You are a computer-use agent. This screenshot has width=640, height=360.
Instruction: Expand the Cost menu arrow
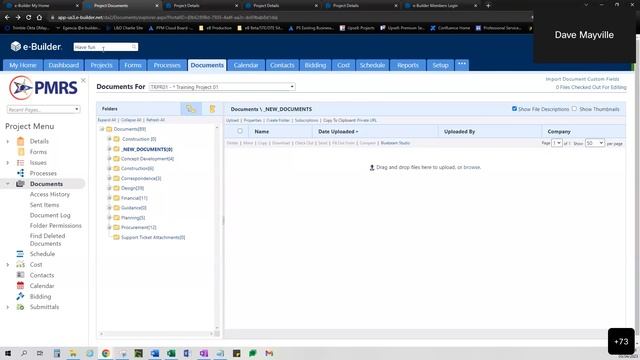[x=7, y=264]
